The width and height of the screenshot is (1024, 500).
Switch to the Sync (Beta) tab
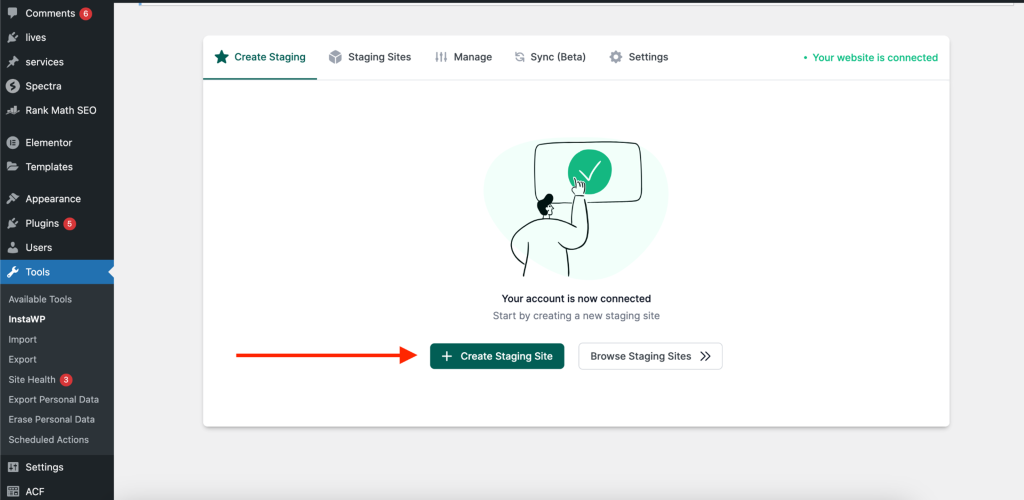click(550, 57)
